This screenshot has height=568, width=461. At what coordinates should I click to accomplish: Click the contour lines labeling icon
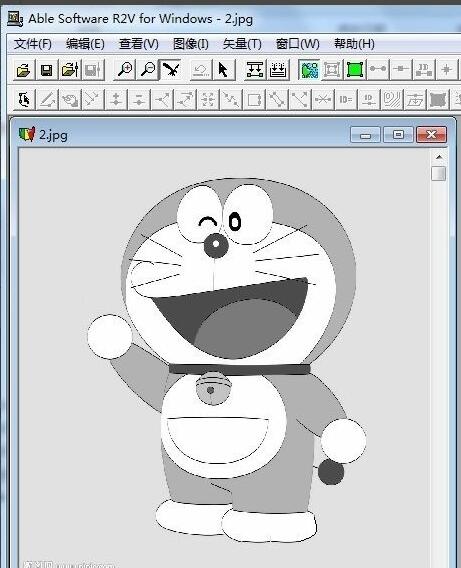click(392, 99)
